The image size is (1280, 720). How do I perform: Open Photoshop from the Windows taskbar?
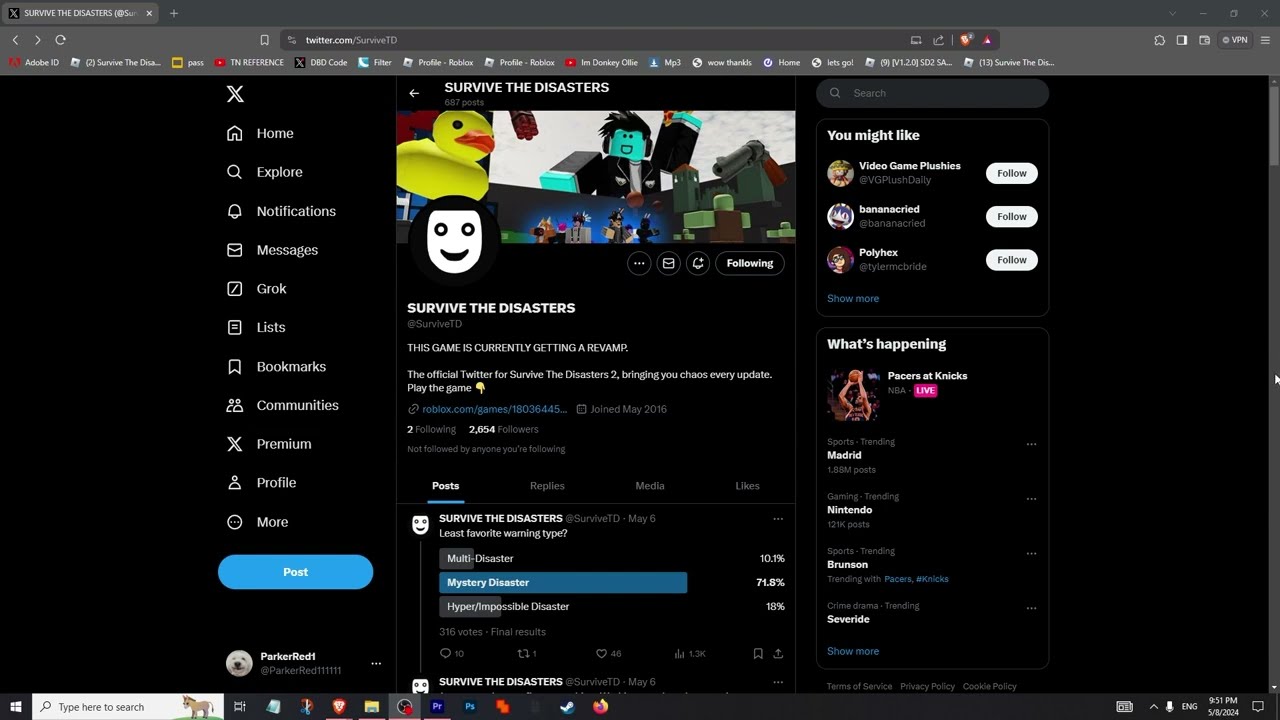pyautogui.click(x=470, y=707)
